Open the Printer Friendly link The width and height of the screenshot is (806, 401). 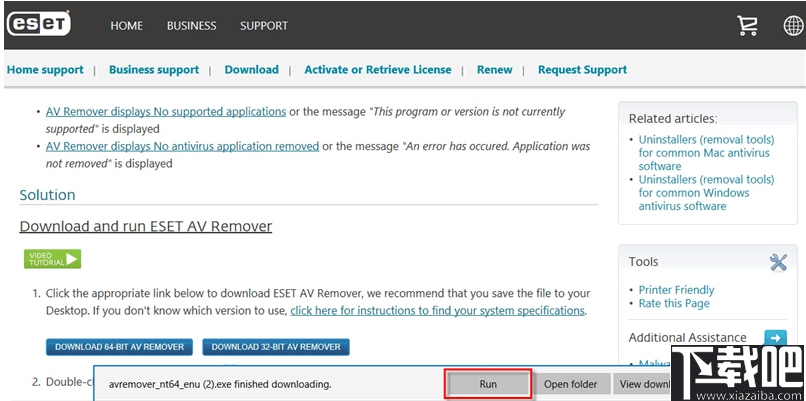(x=676, y=290)
